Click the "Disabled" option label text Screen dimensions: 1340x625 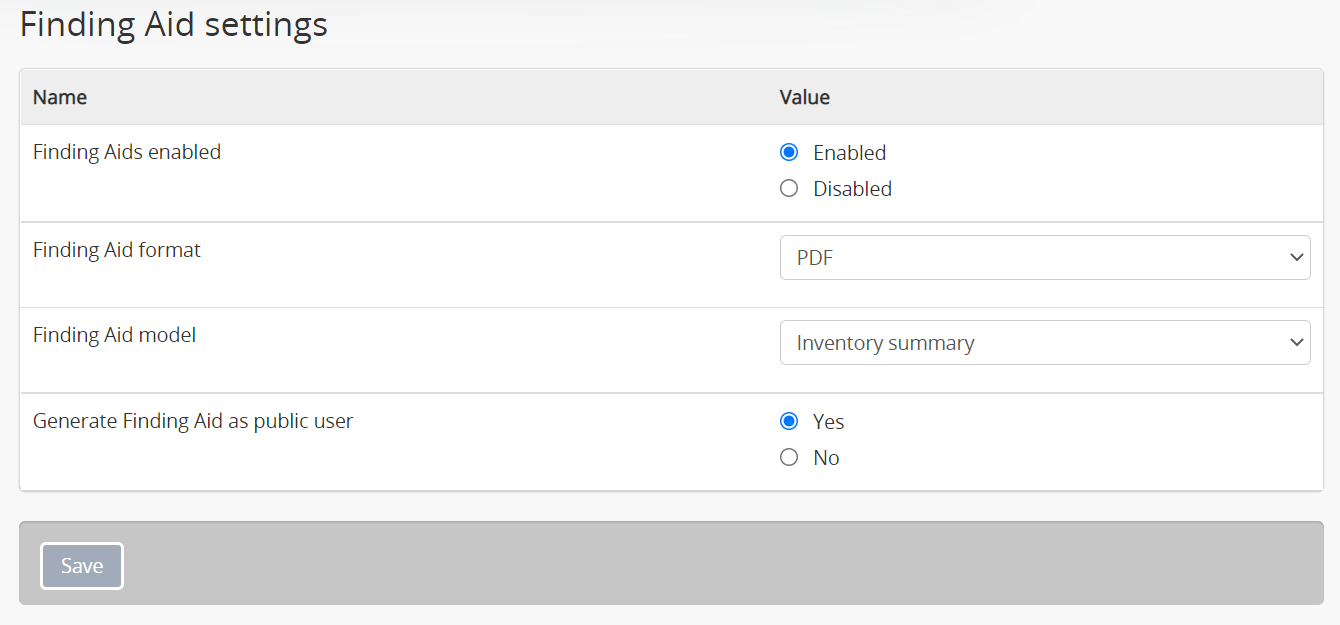click(x=852, y=189)
